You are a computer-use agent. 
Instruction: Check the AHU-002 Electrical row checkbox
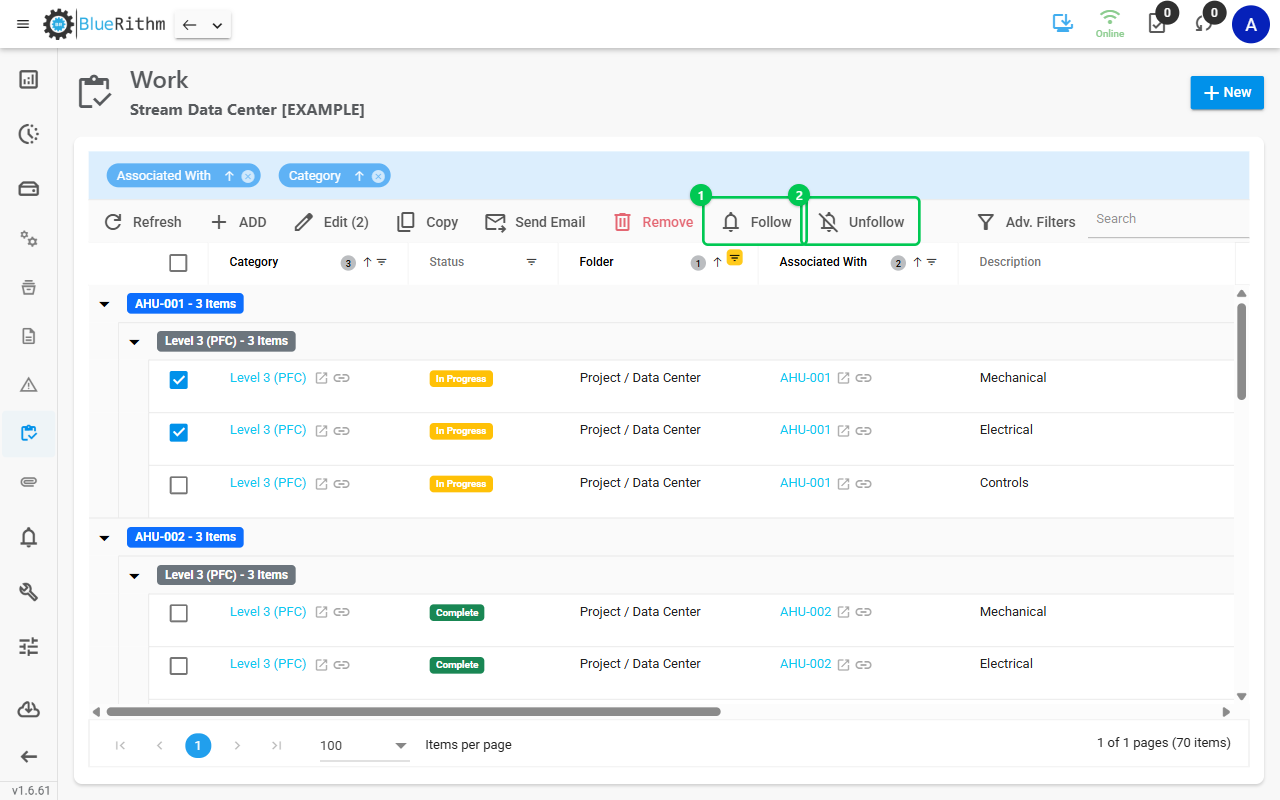(x=178, y=666)
